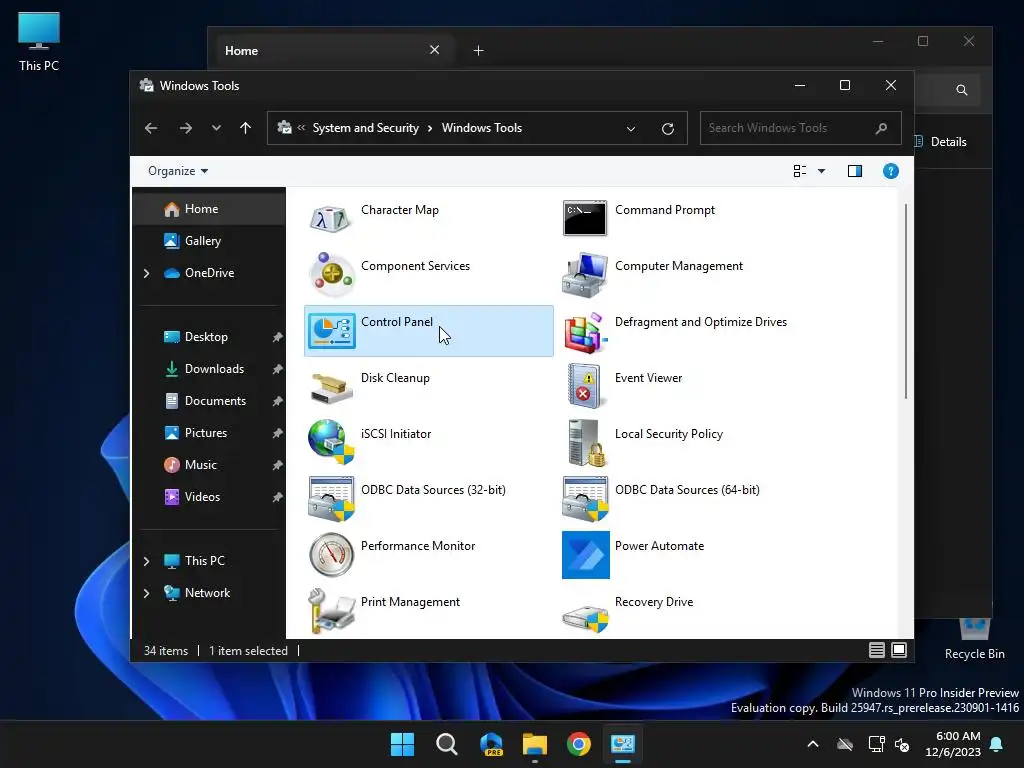Click the blue Help question mark icon
The width and height of the screenshot is (1024, 768).
[x=891, y=171]
